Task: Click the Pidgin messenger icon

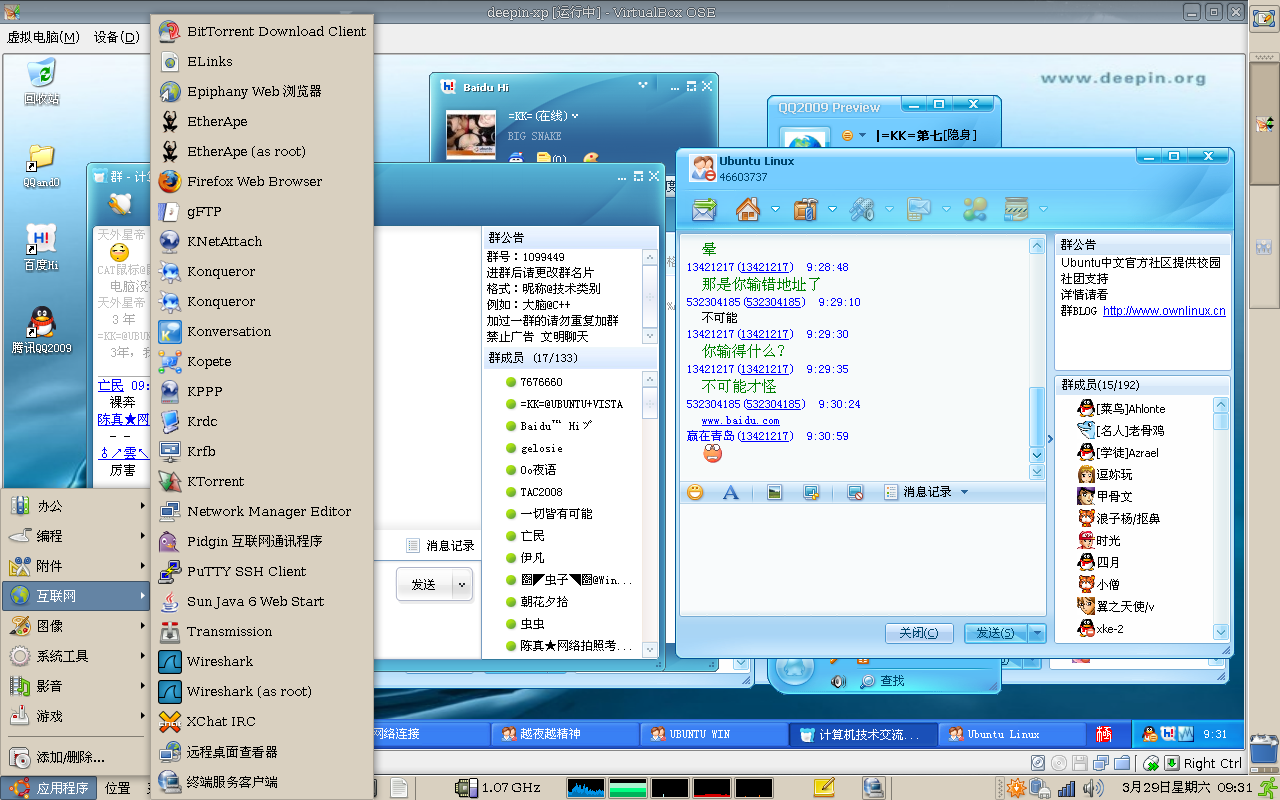Action: click(x=170, y=541)
